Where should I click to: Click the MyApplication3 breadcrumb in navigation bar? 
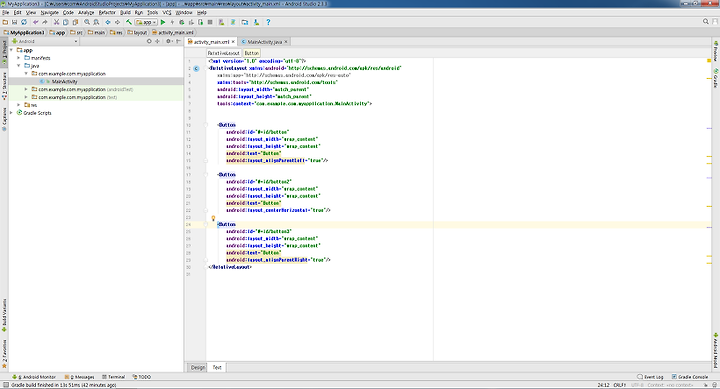tap(24, 33)
